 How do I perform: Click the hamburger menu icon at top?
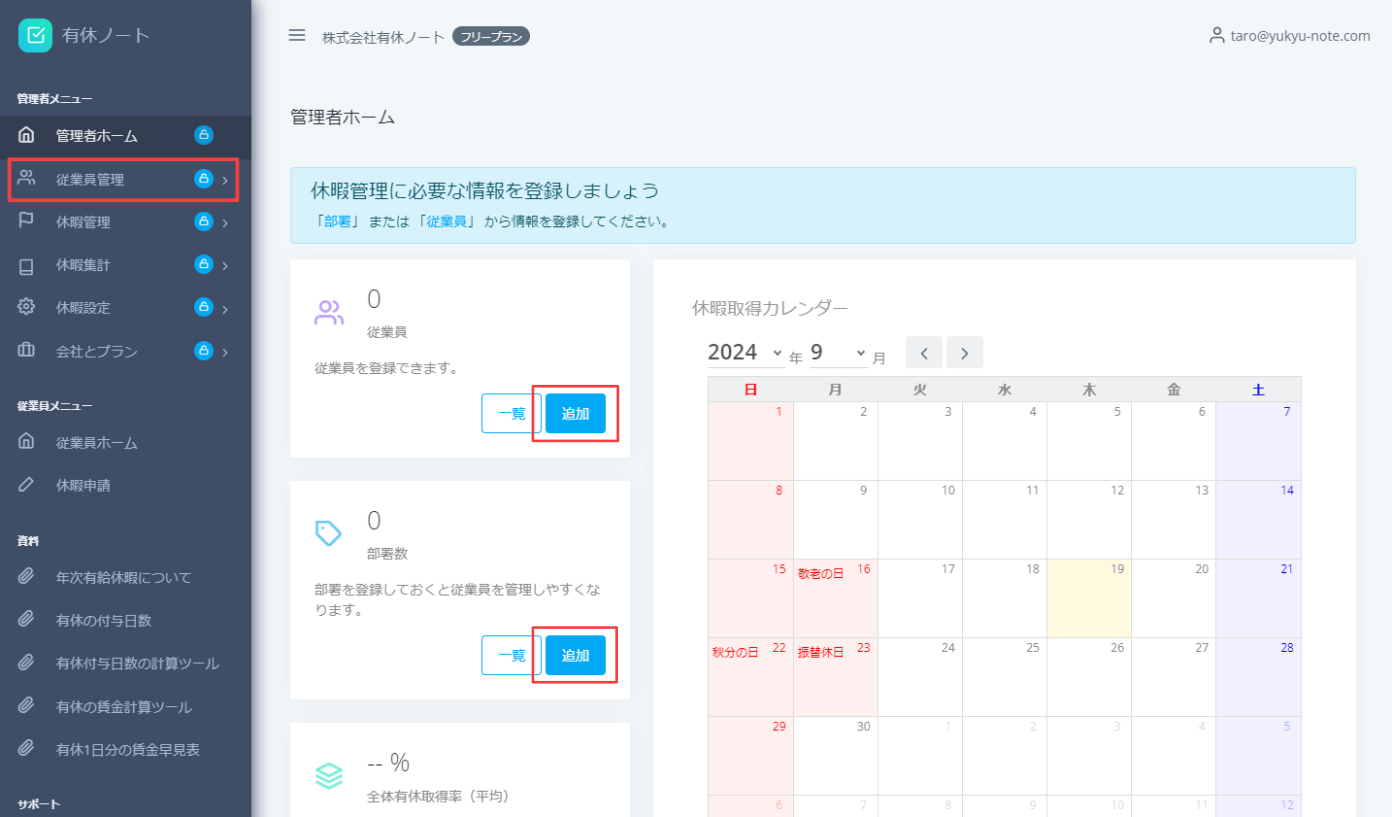click(x=297, y=35)
